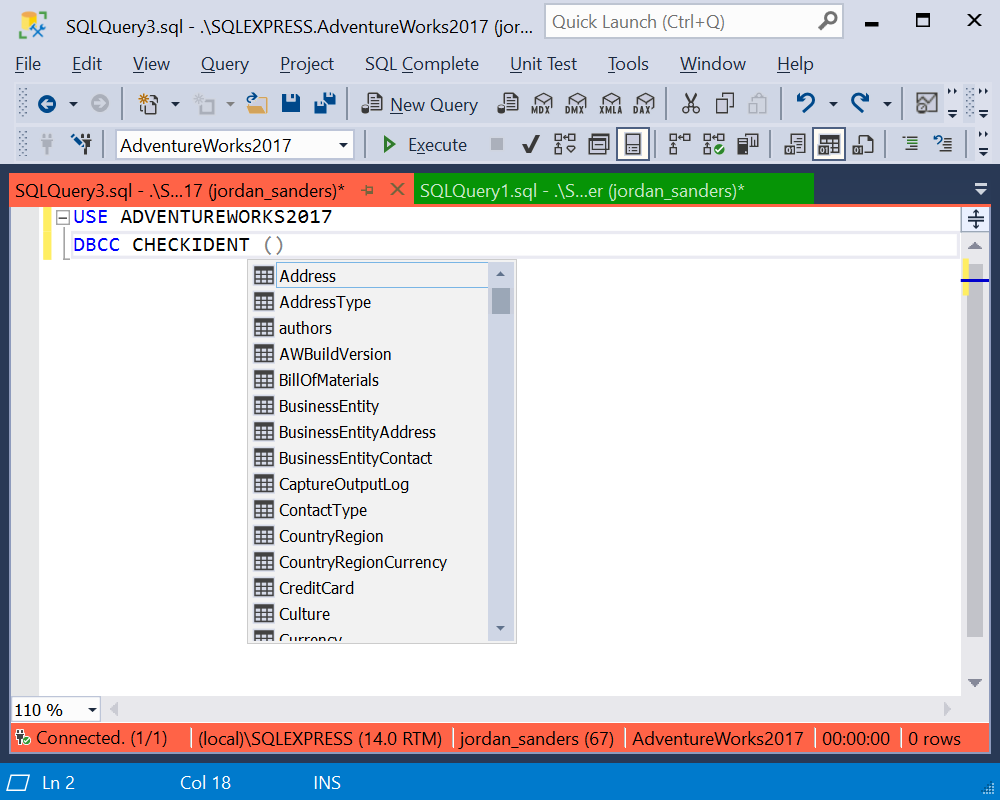
Task: Click the Cut scissors icon
Action: 691,103
